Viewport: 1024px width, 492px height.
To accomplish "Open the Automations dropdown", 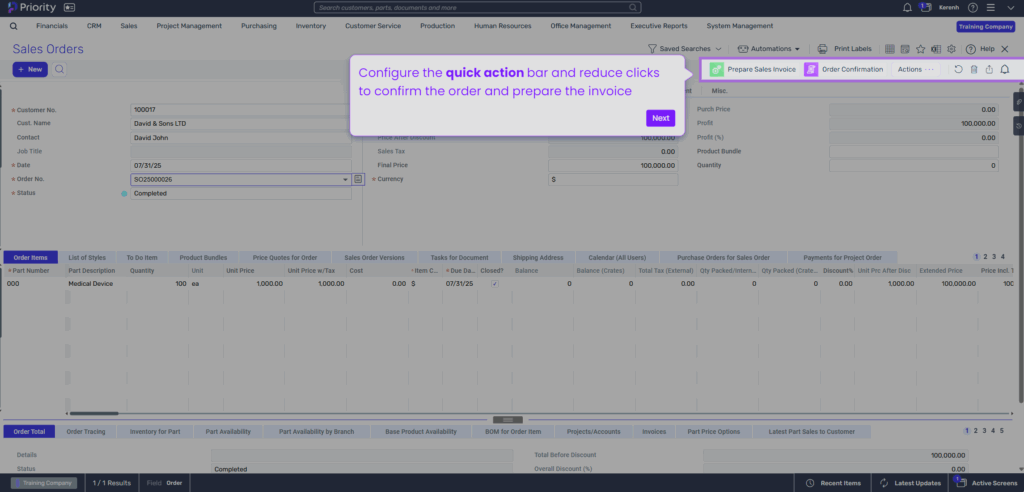I will (769, 49).
